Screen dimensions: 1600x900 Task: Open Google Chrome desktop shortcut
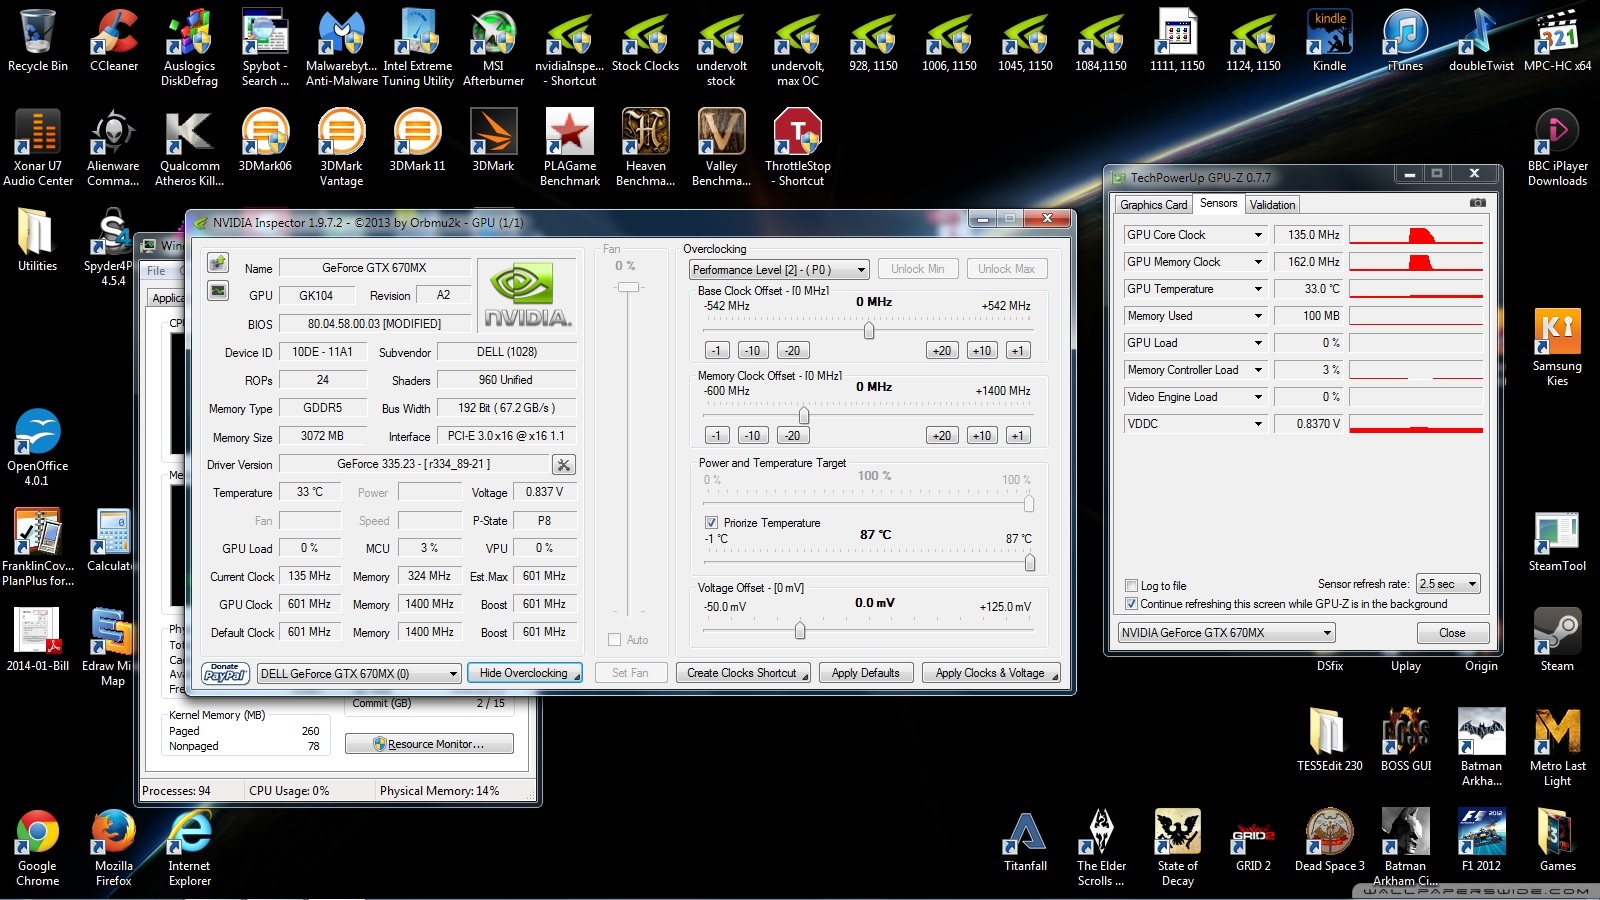[x=38, y=848]
